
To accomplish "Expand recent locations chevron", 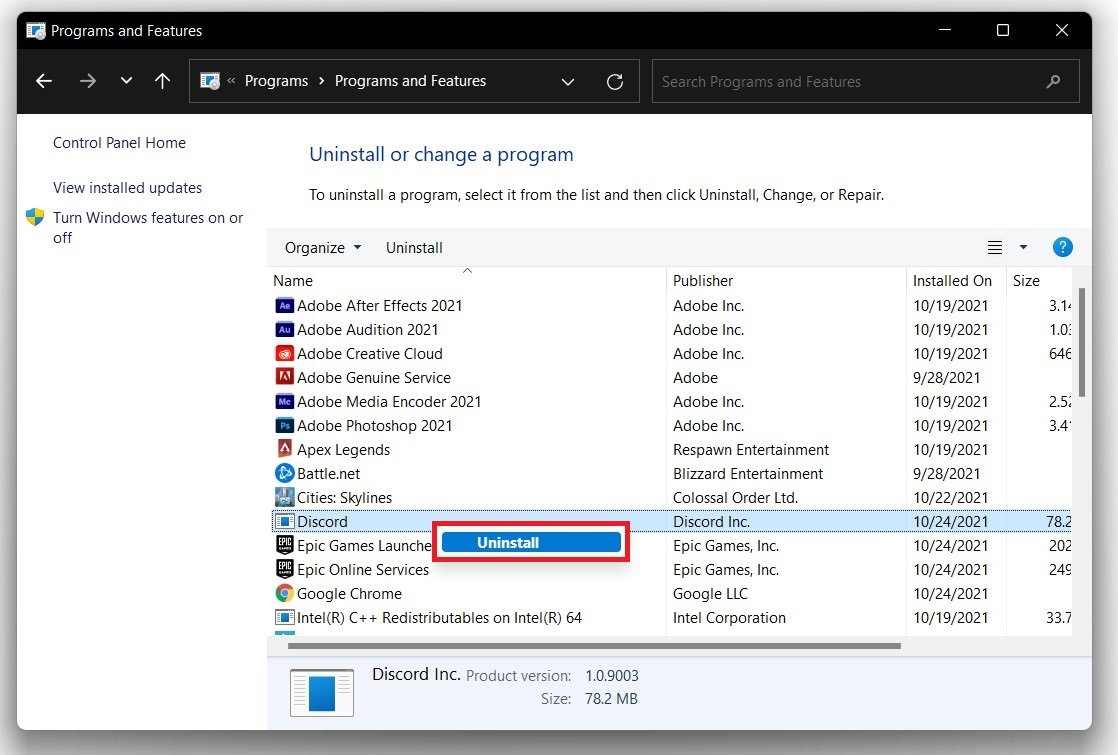I will 126,82.
